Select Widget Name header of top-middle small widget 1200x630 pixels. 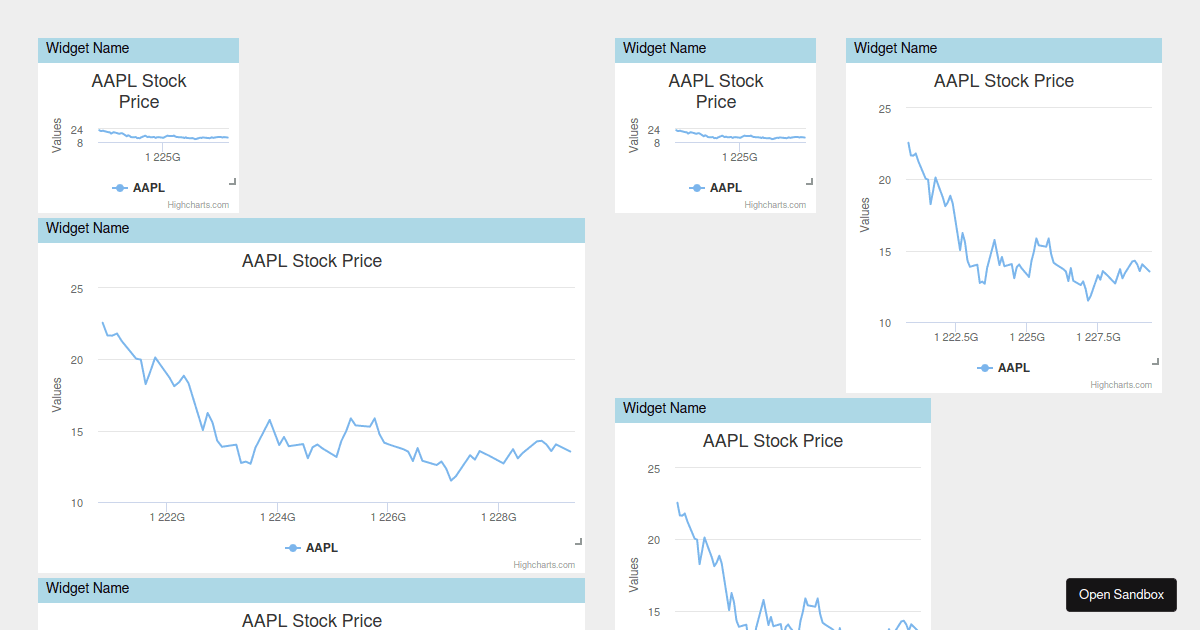click(x=715, y=49)
